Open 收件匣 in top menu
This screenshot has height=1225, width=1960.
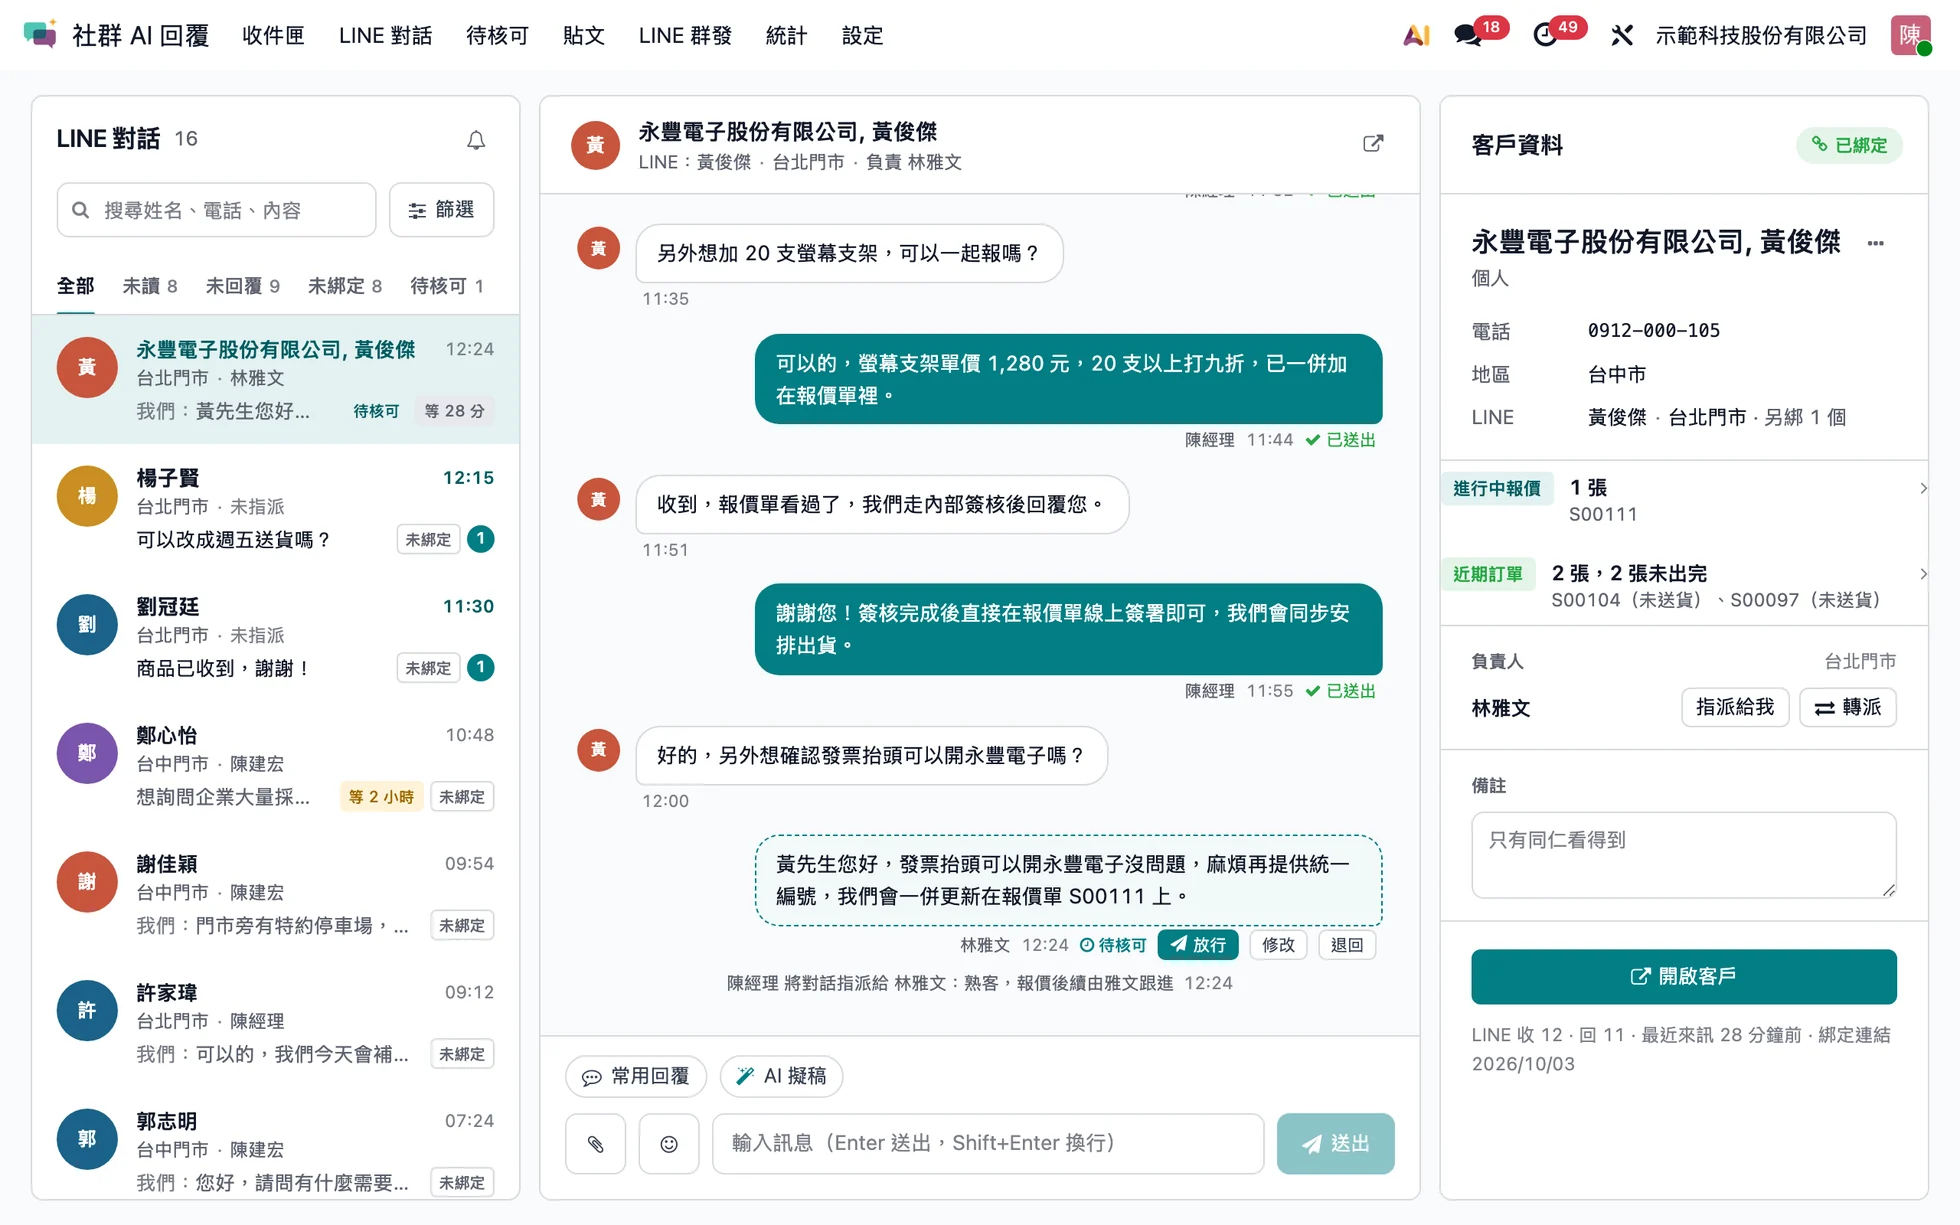[x=273, y=35]
